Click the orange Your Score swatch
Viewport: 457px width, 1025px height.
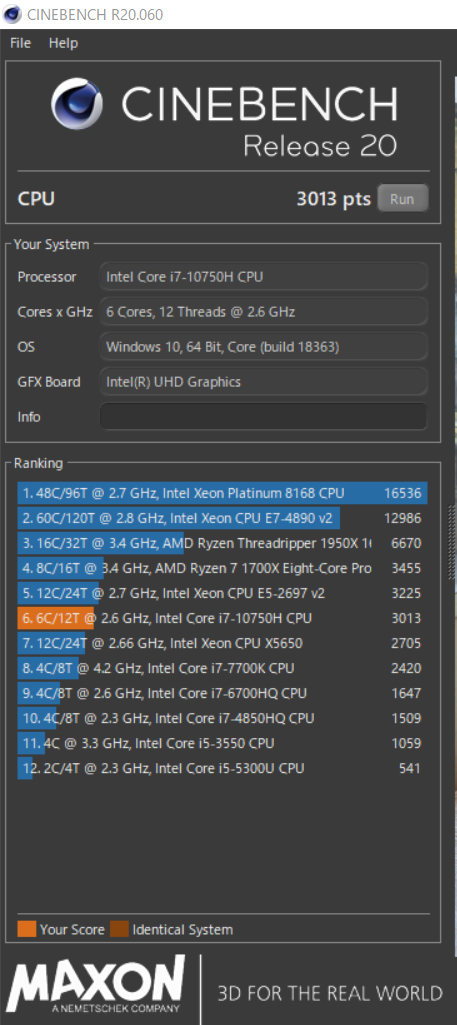pyautogui.click(x=26, y=929)
